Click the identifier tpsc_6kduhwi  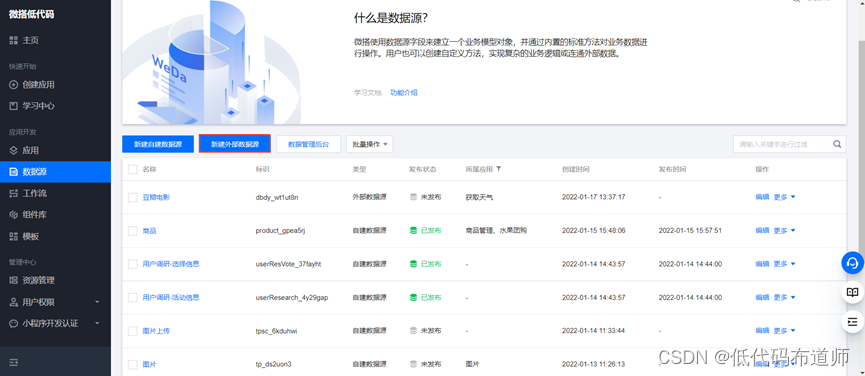click(x=277, y=331)
